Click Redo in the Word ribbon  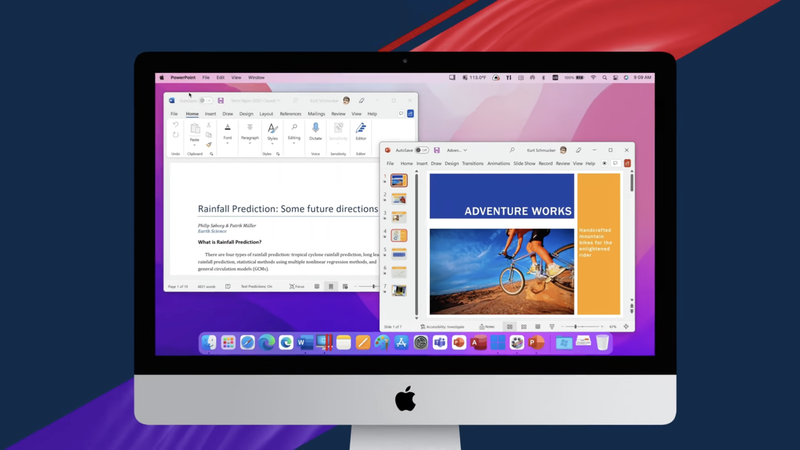click(x=176, y=135)
